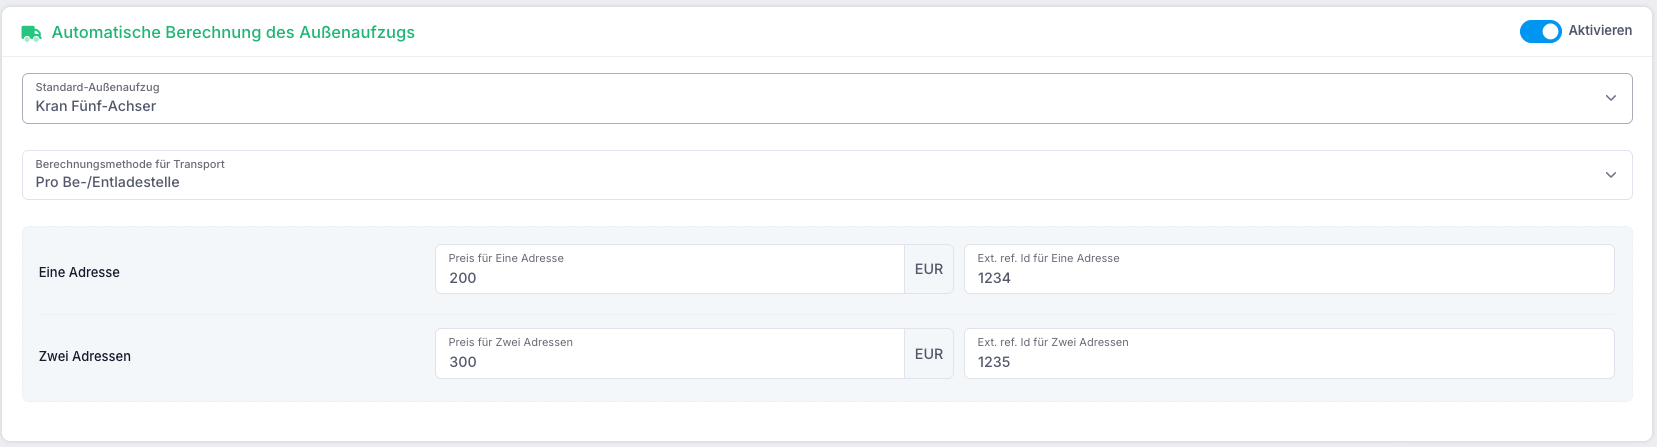1657x447 pixels.
Task: Click the Standard-Außenaufzug chevron arrow
Action: click(1610, 98)
